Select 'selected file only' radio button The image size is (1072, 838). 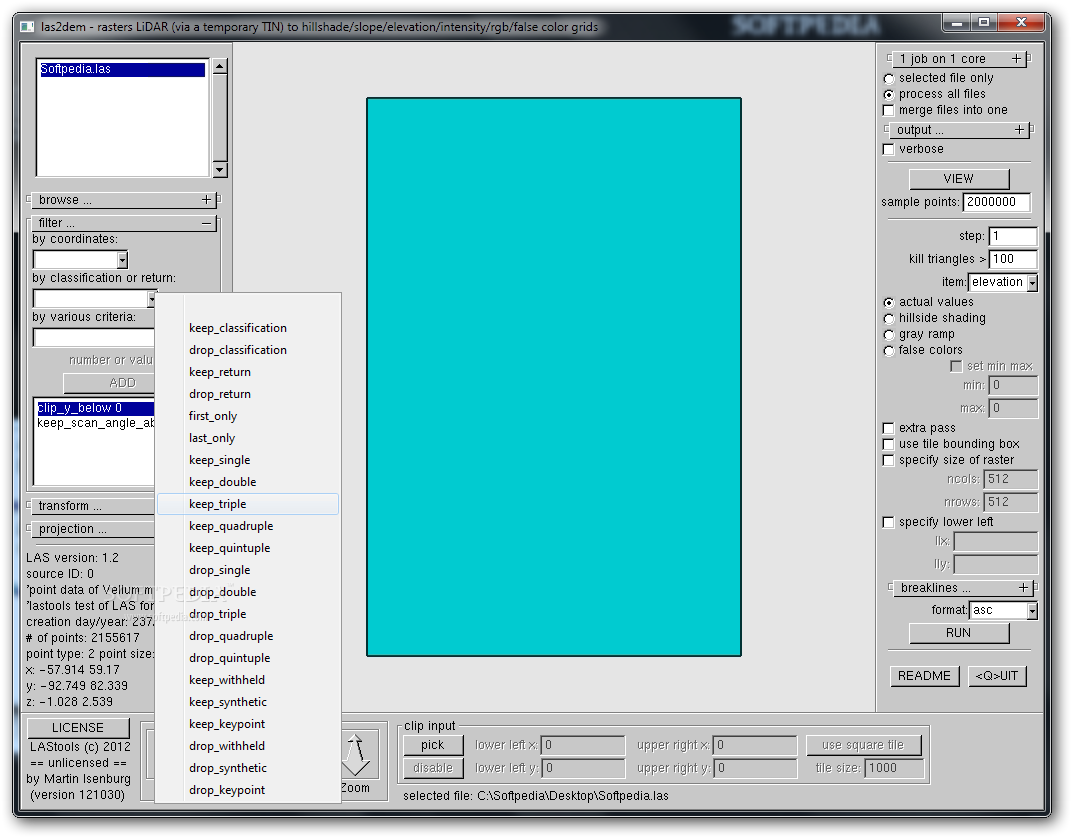point(889,79)
